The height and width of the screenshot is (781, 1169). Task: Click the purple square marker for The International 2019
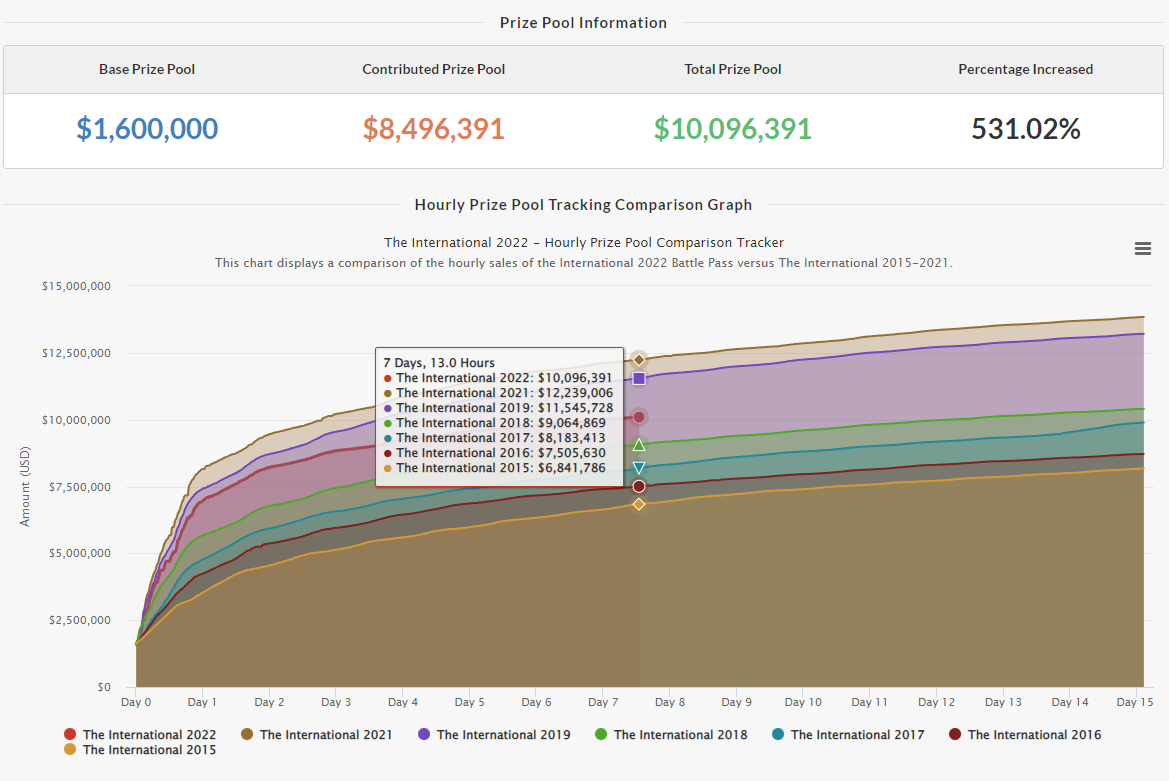tap(638, 378)
